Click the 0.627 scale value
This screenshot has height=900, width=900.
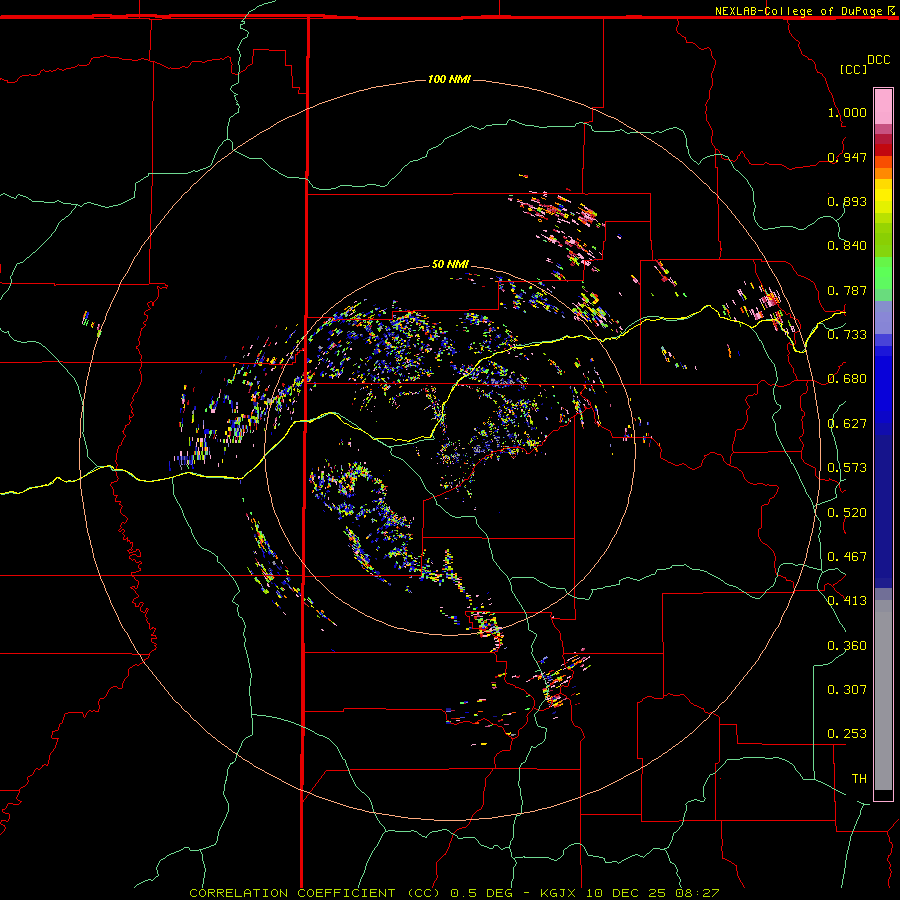click(x=847, y=424)
